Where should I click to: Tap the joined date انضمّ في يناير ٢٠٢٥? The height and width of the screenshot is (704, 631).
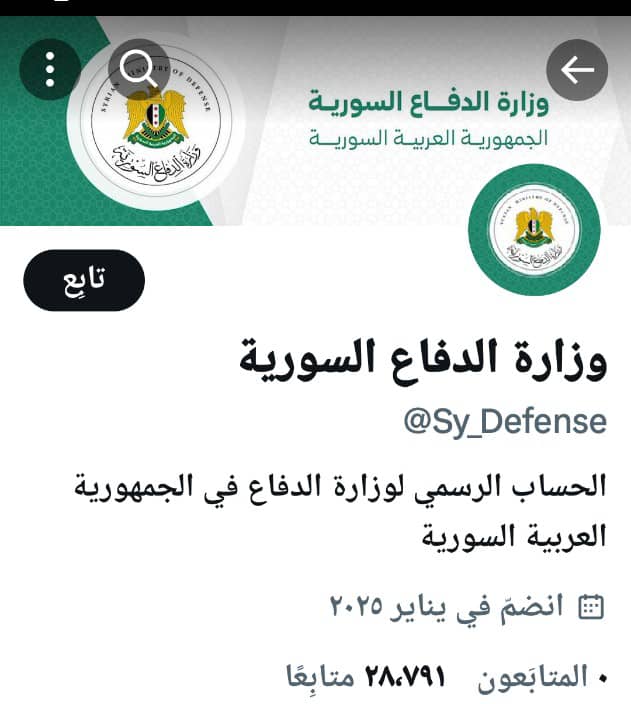tap(446, 607)
